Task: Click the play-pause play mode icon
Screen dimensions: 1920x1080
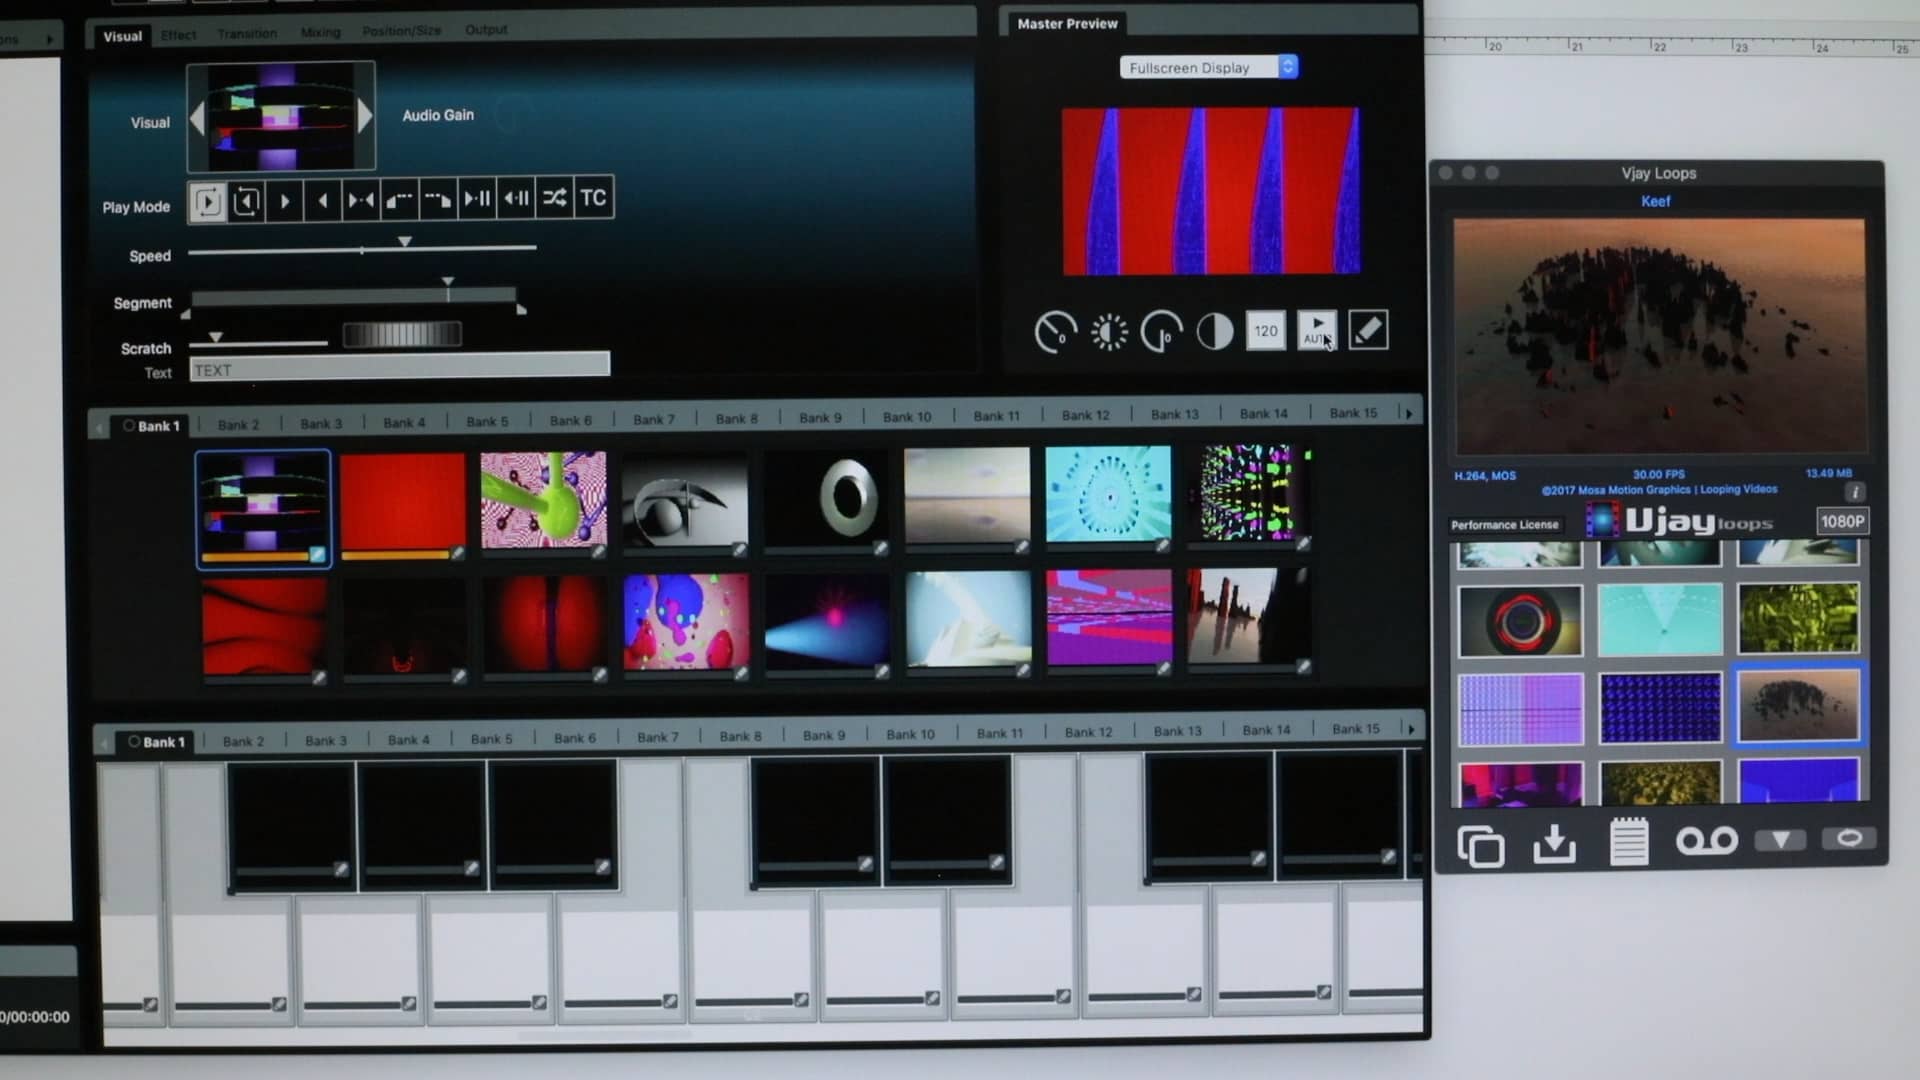Action: coord(476,199)
